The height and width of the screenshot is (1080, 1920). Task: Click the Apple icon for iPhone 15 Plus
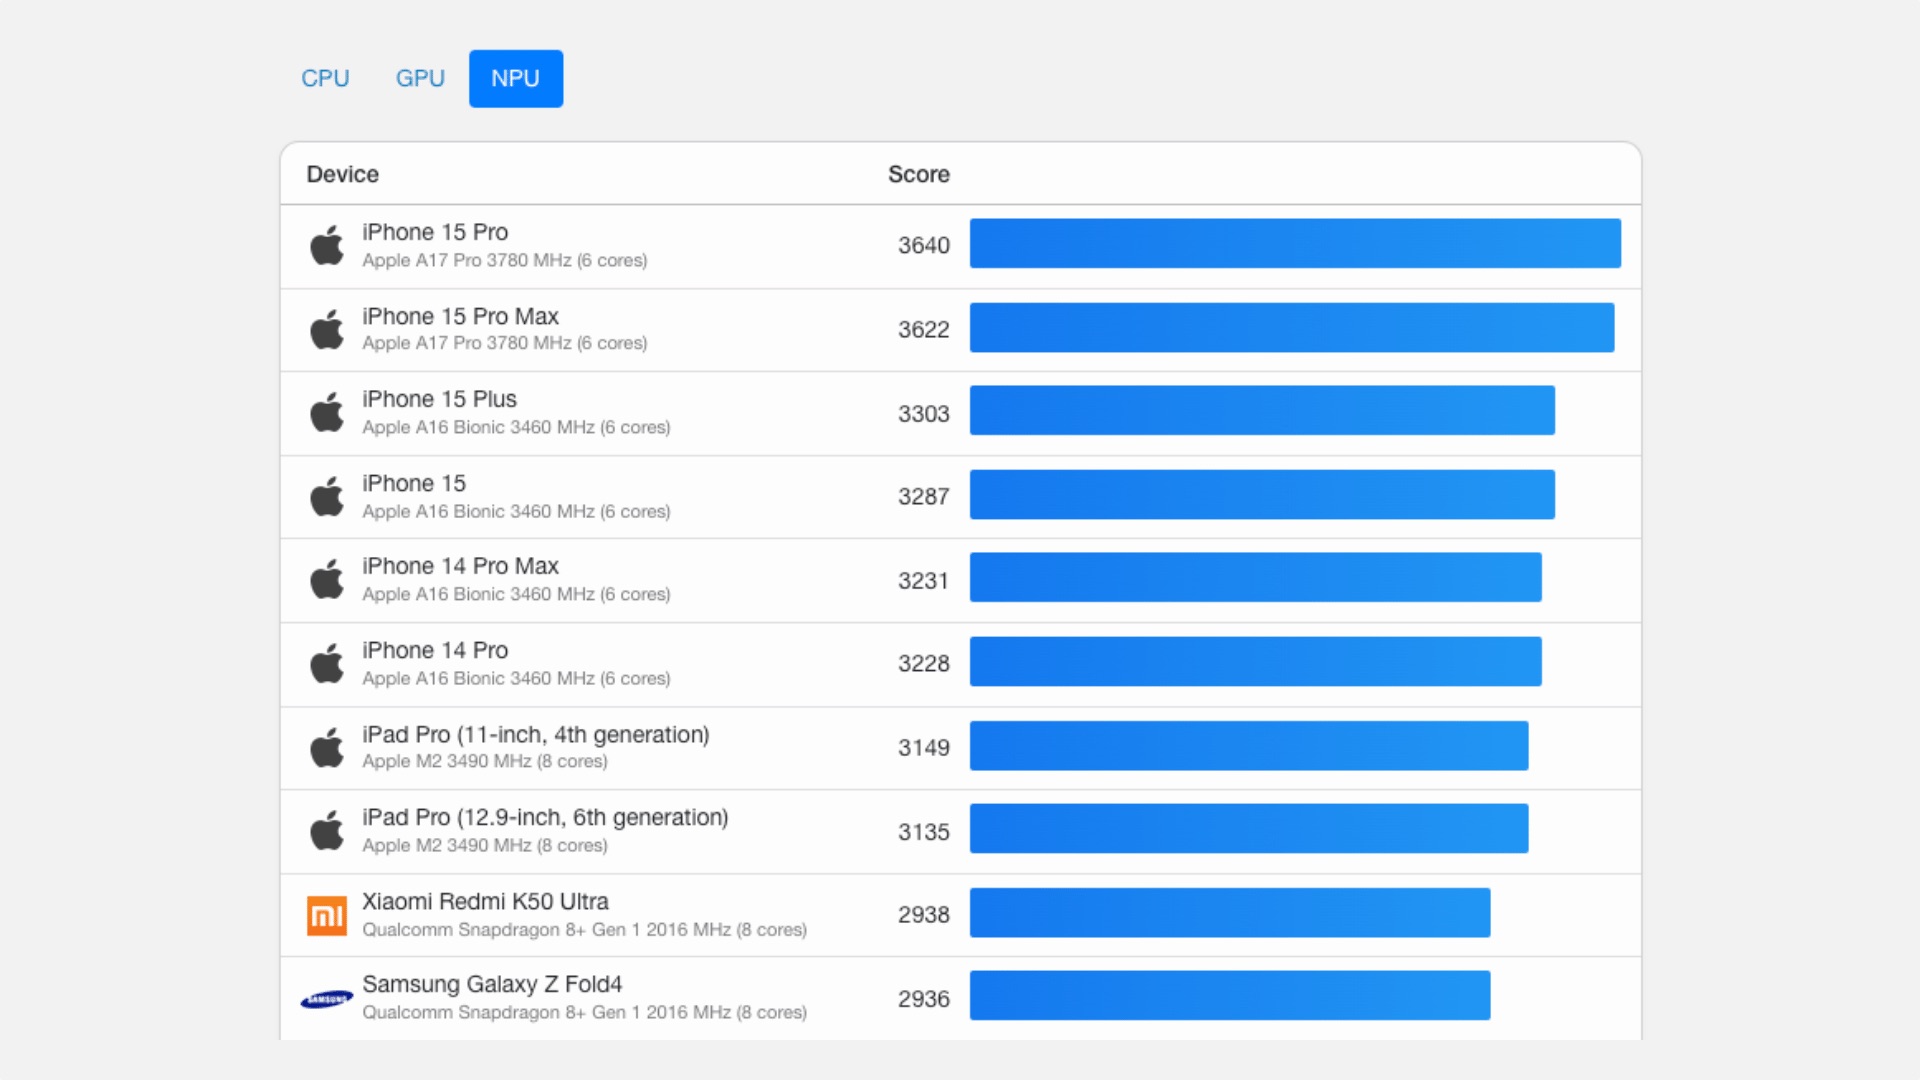point(327,413)
